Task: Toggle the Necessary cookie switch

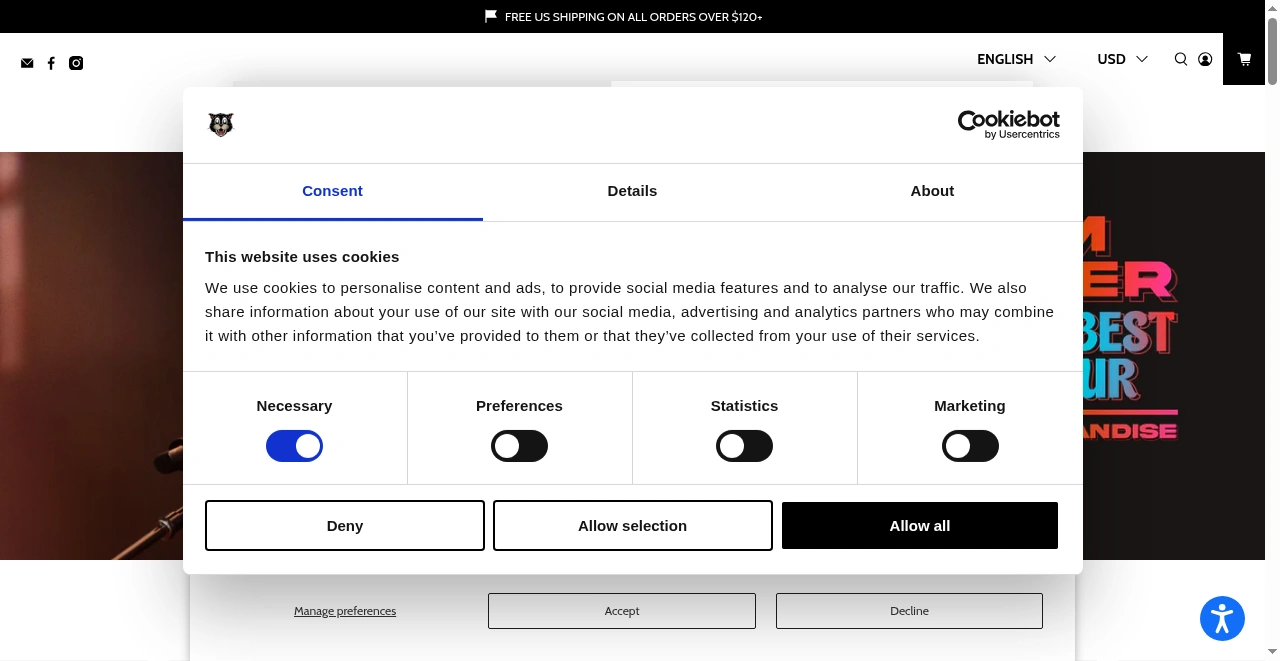Action: pyautogui.click(x=294, y=446)
